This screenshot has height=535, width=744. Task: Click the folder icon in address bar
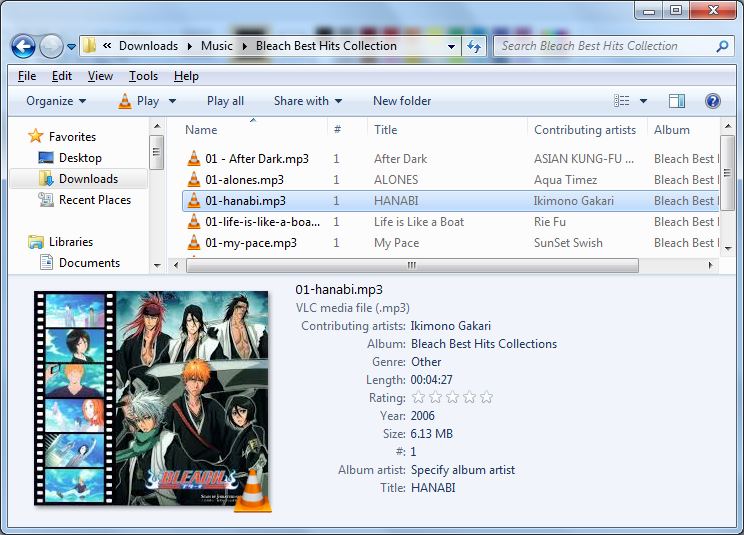click(89, 46)
